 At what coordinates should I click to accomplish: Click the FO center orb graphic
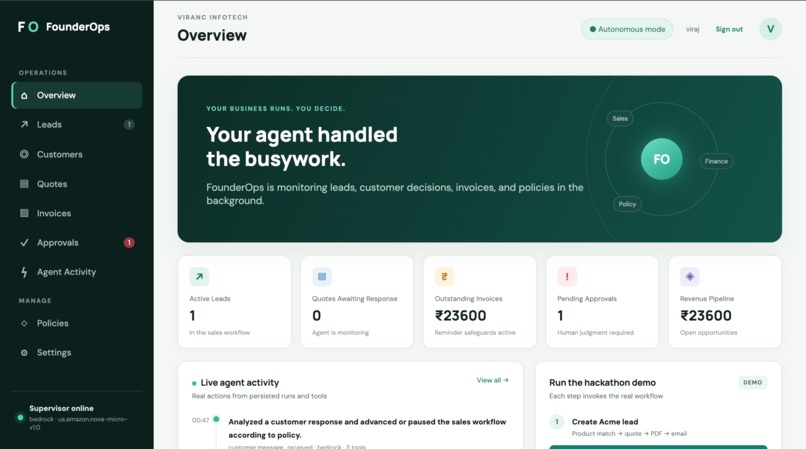coord(662,159)
